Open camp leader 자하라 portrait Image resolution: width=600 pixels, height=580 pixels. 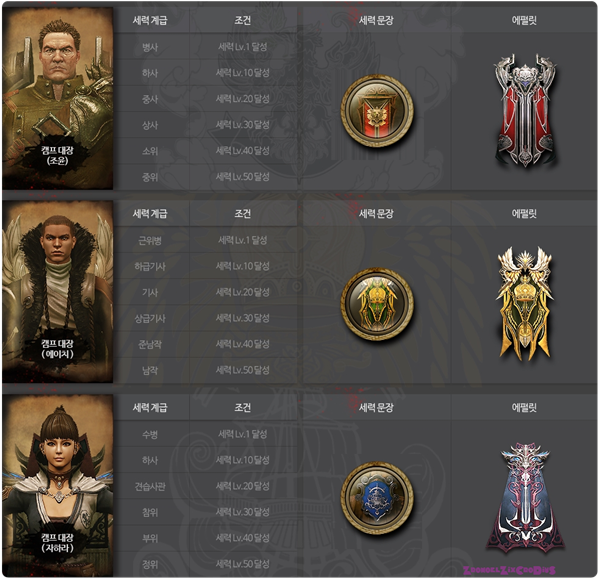[58, 486]
